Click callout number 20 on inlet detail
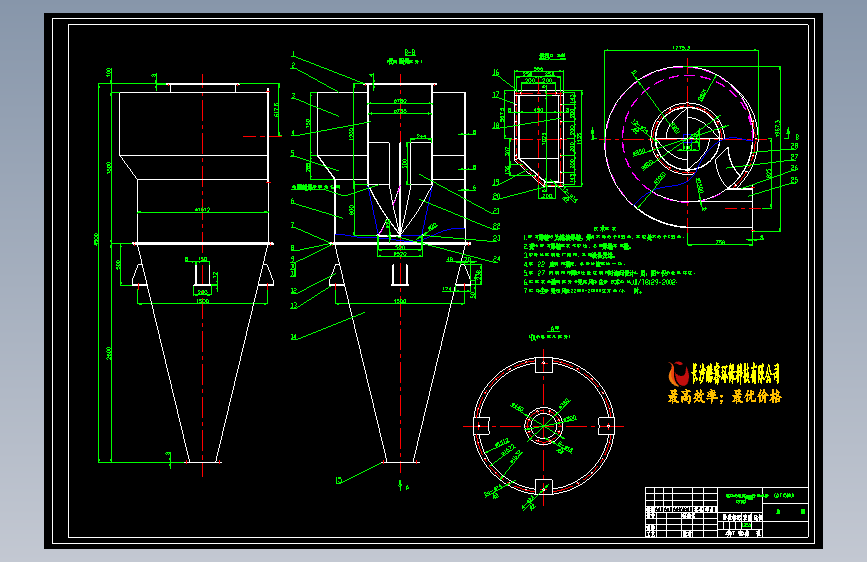This screenshot has width=867, height=562. [x=496, y=196]
